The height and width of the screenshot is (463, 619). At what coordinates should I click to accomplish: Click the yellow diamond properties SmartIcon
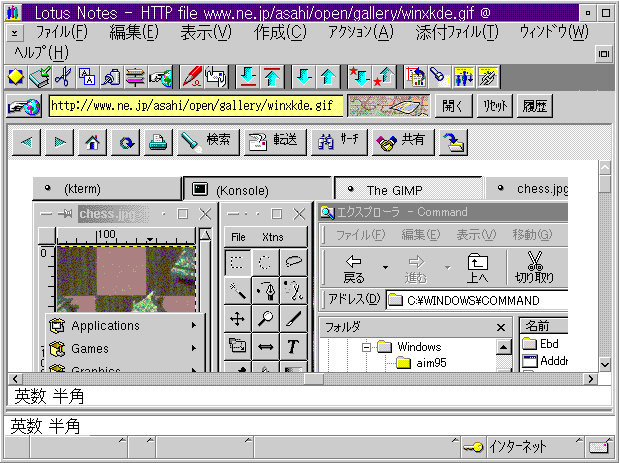[x=15, y=77]
